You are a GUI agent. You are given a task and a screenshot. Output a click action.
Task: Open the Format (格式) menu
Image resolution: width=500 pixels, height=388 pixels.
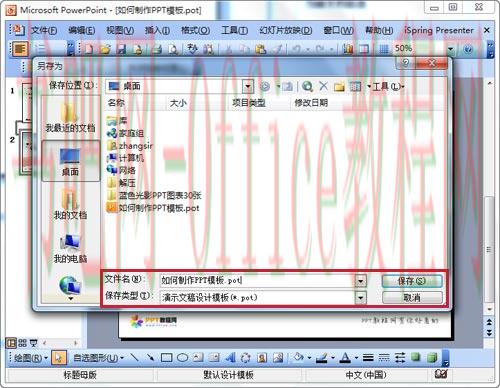(195, 31)
